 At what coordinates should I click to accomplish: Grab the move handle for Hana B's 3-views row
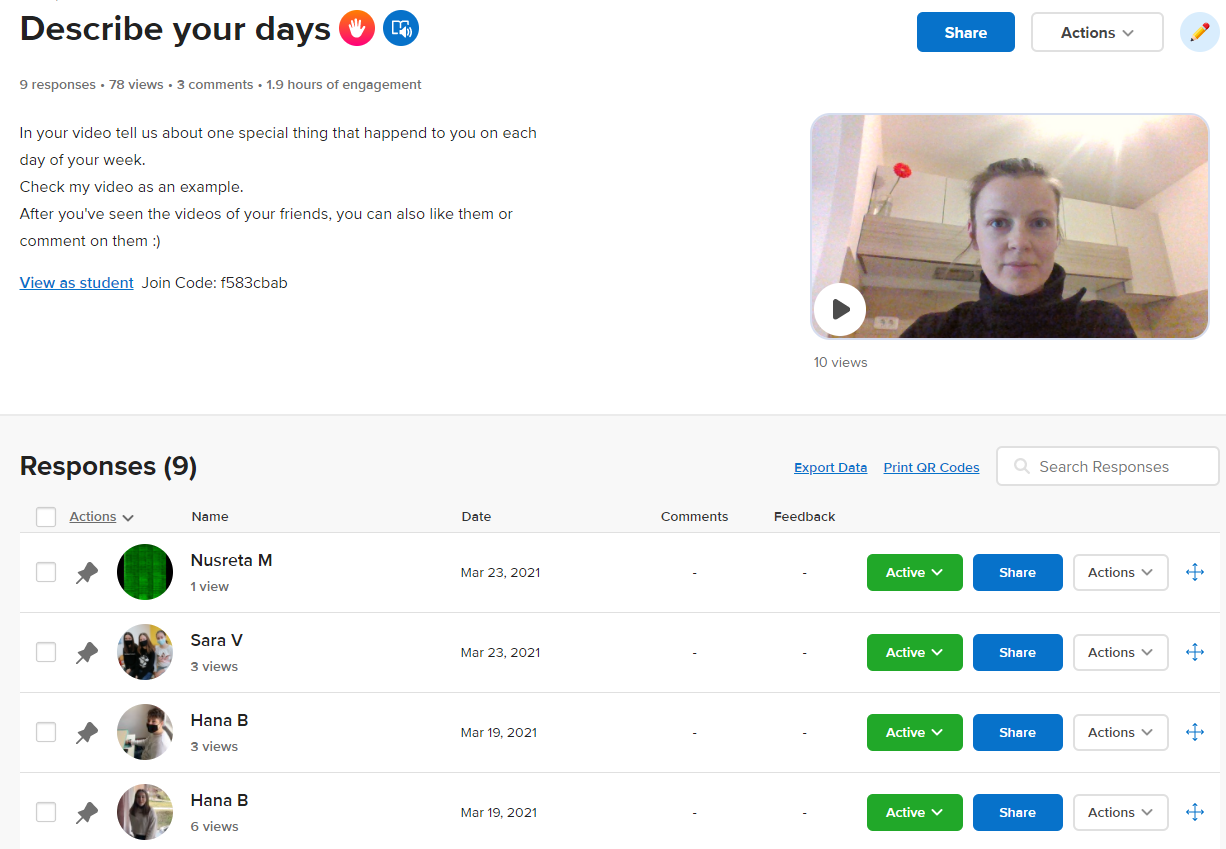(x=1194, y=732)
